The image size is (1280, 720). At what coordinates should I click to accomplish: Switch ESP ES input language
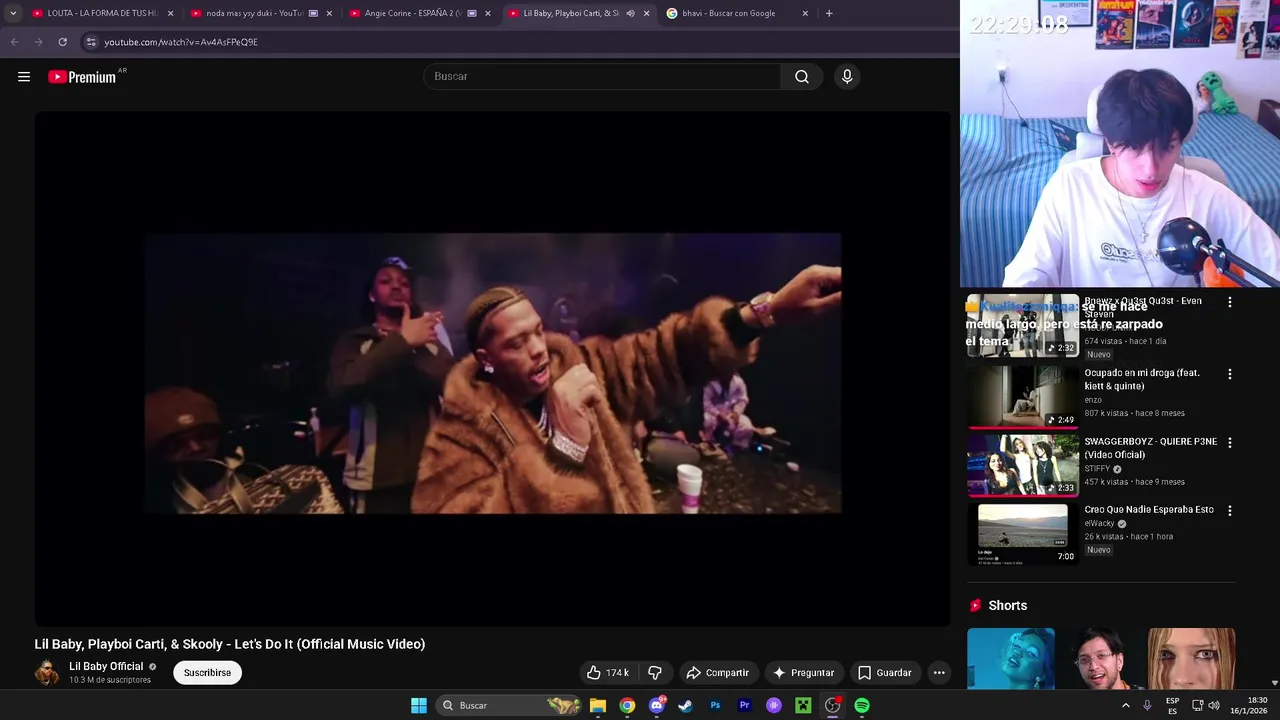tap(1173, 706)
